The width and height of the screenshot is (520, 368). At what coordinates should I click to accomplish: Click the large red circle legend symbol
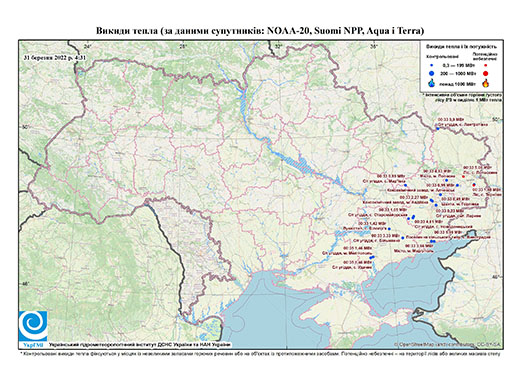(x=485, y=73)
